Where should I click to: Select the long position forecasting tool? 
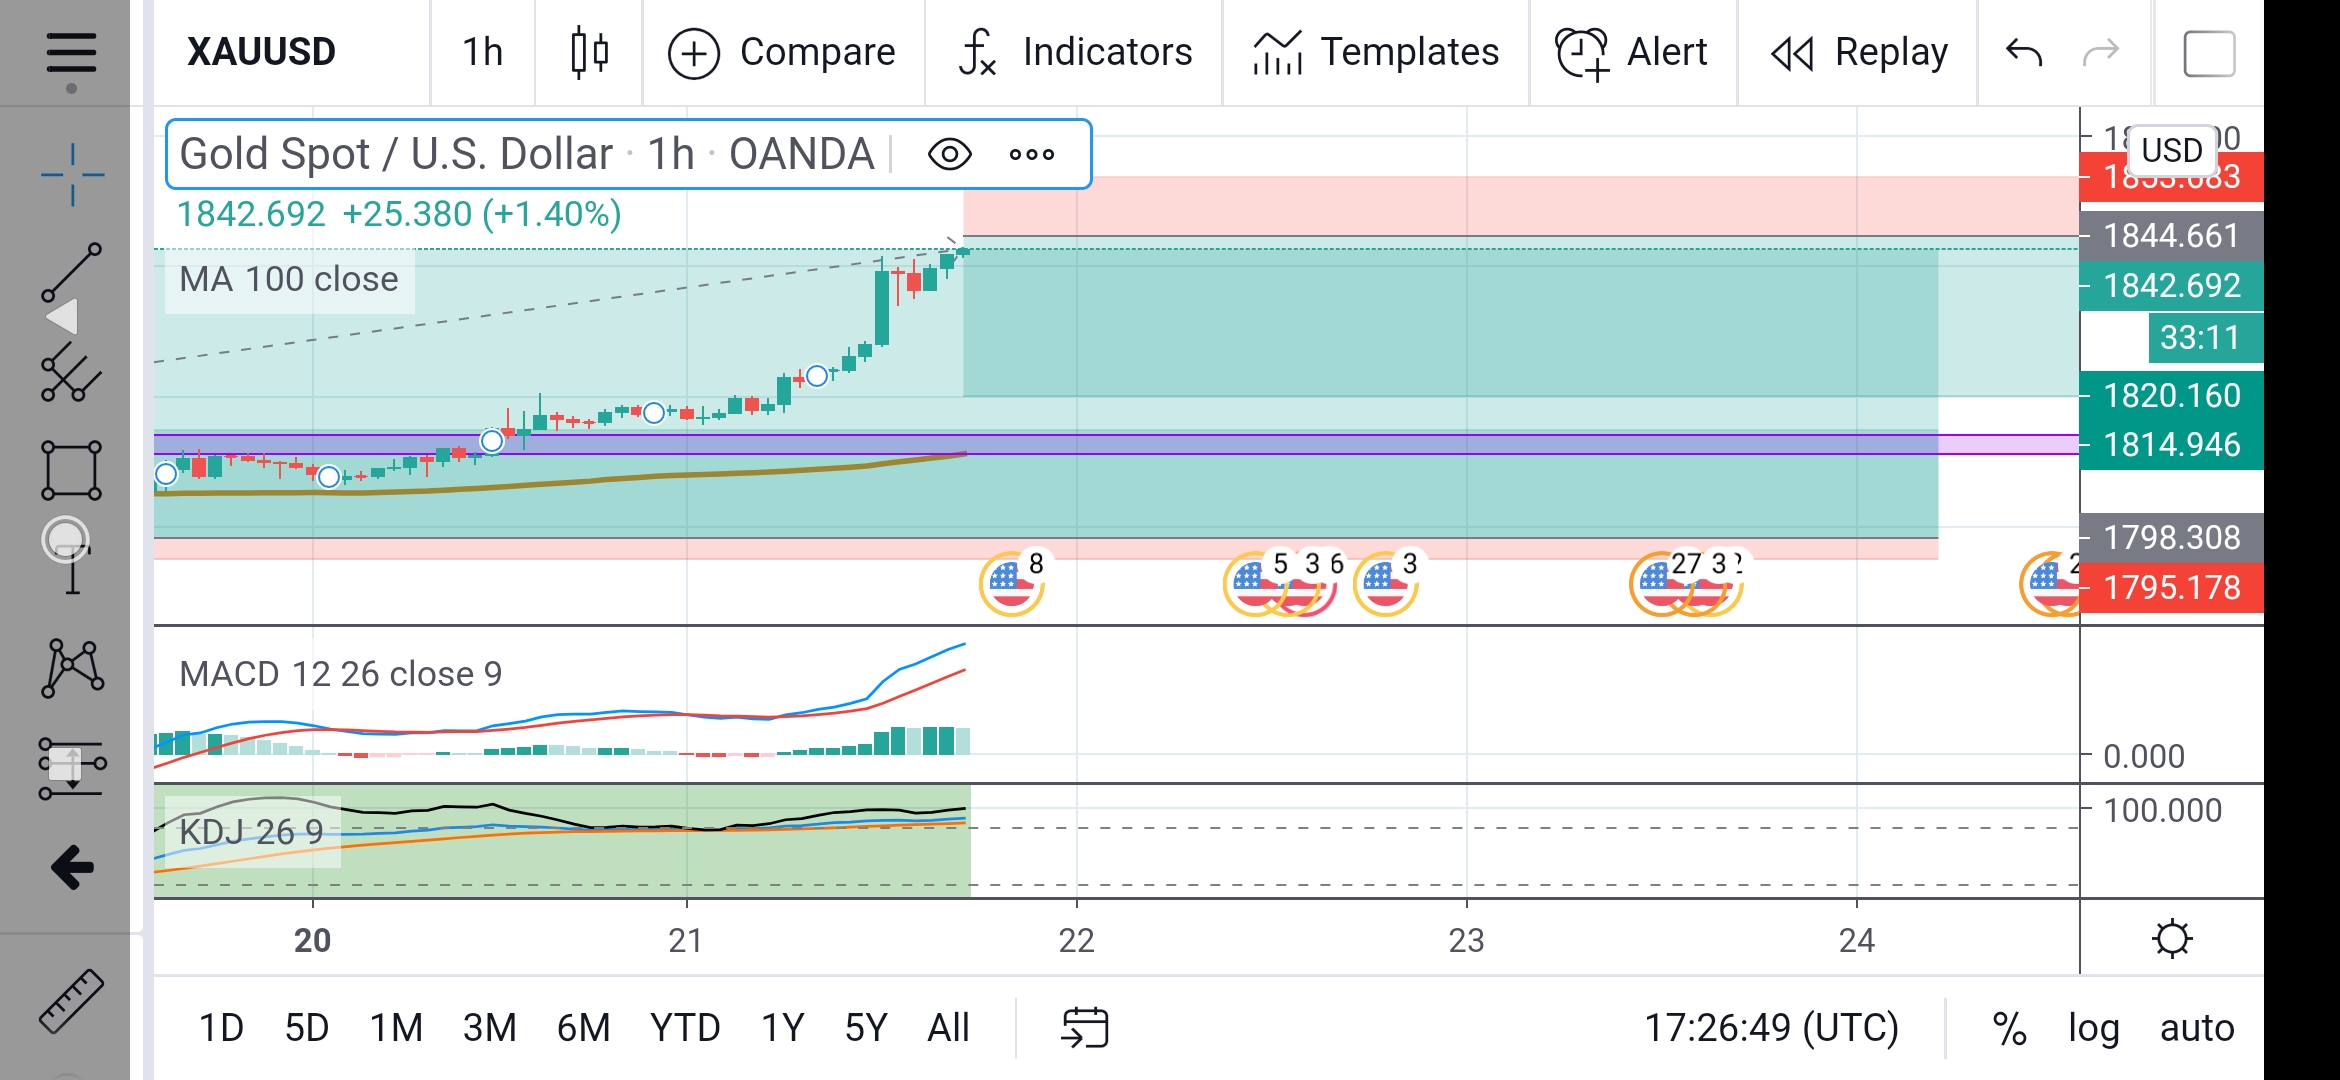[x=72, y=768]
